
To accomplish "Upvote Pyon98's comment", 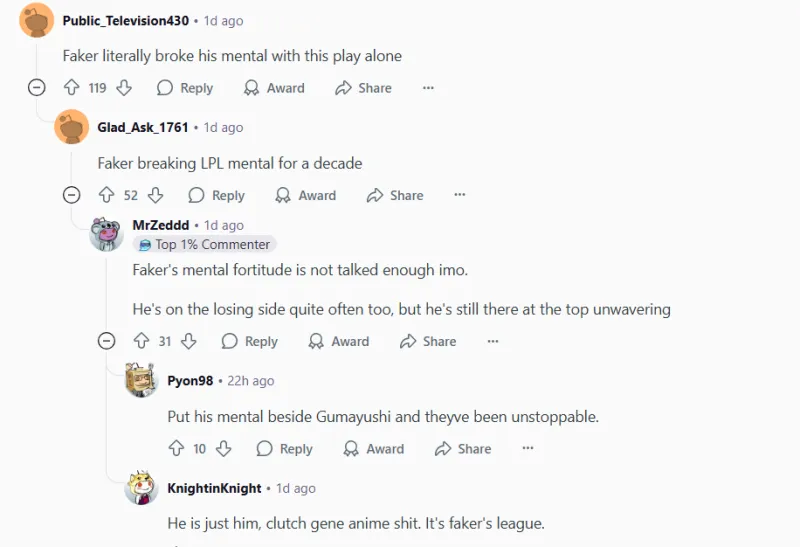I will [x=177, y=448].
